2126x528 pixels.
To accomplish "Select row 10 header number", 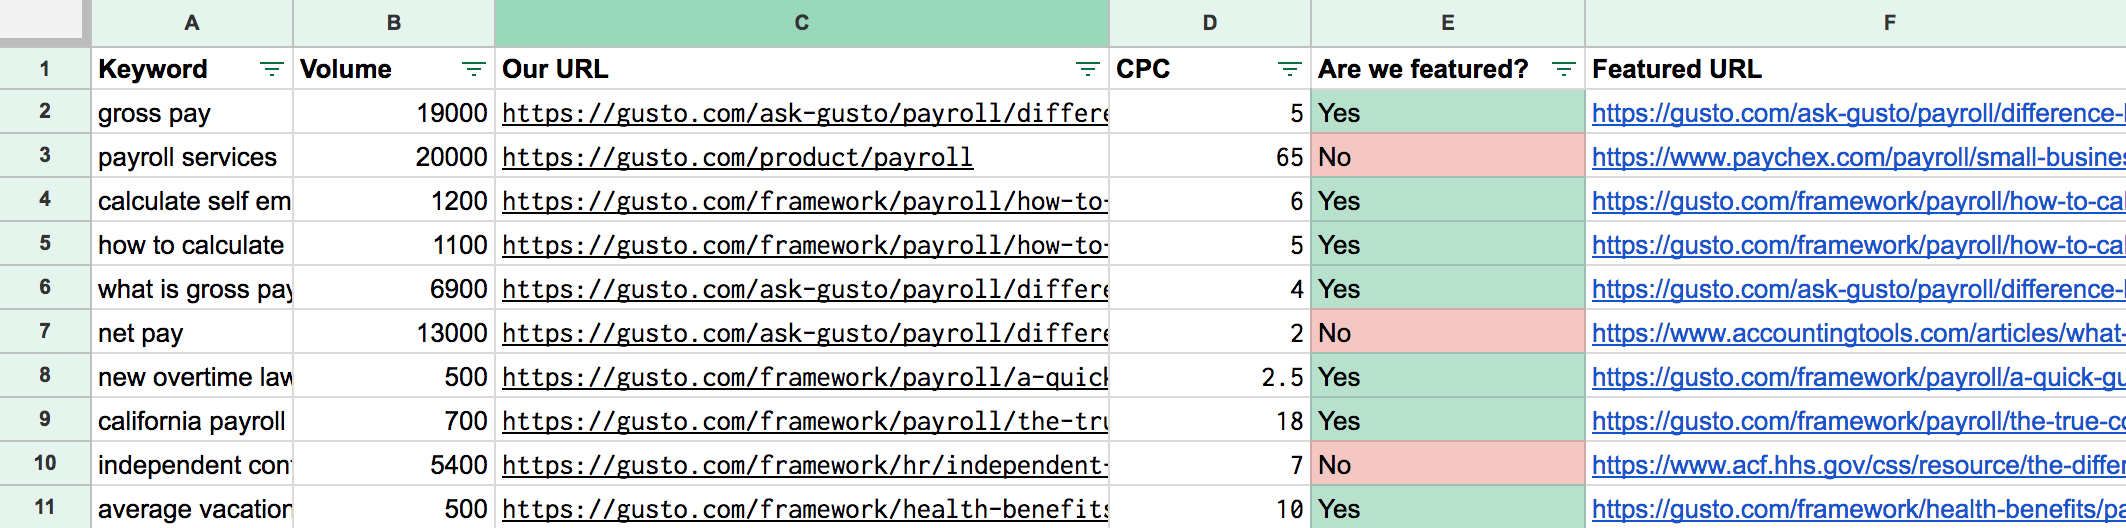I will [45, 464].
